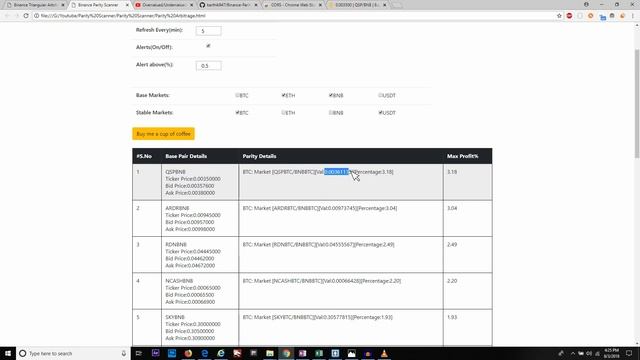This screenshot has width=640, height=360.
Task: Open Firefox from the taskbar
Action: pyautogui.click(x=188, y=353)
